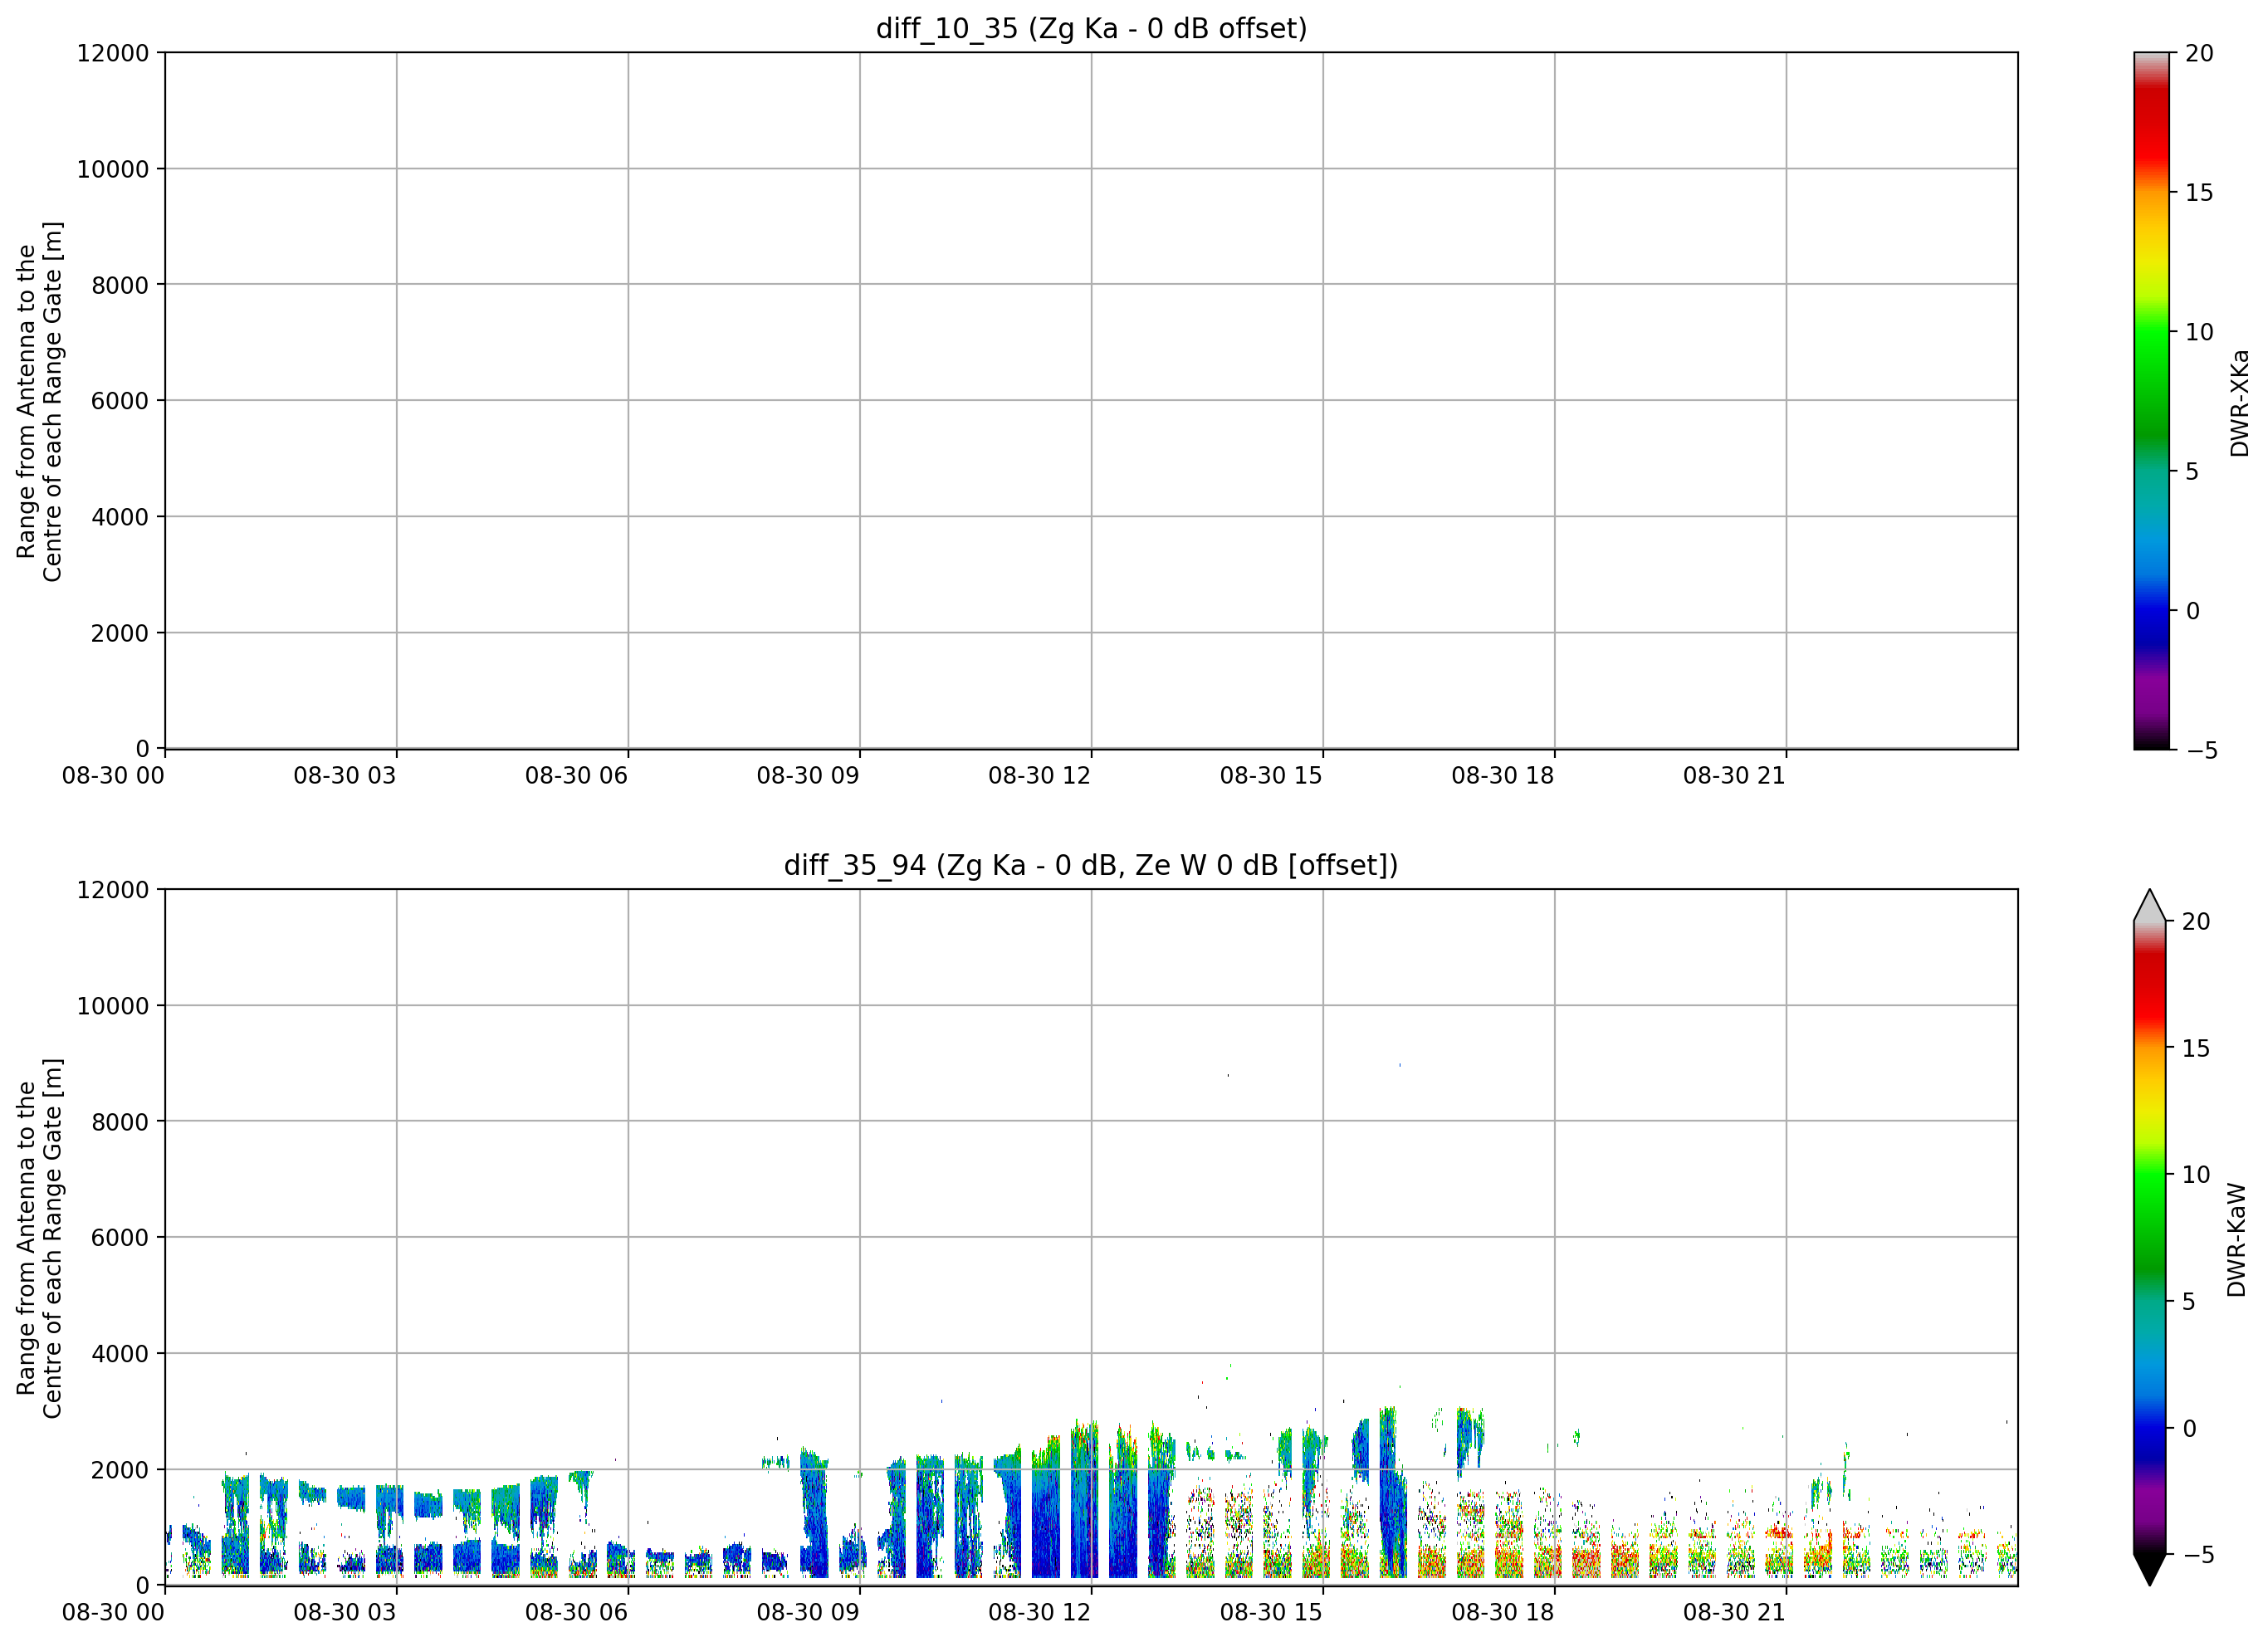
Task: Click the DWR-XKa colorbar gradient
Action: 2151,400
